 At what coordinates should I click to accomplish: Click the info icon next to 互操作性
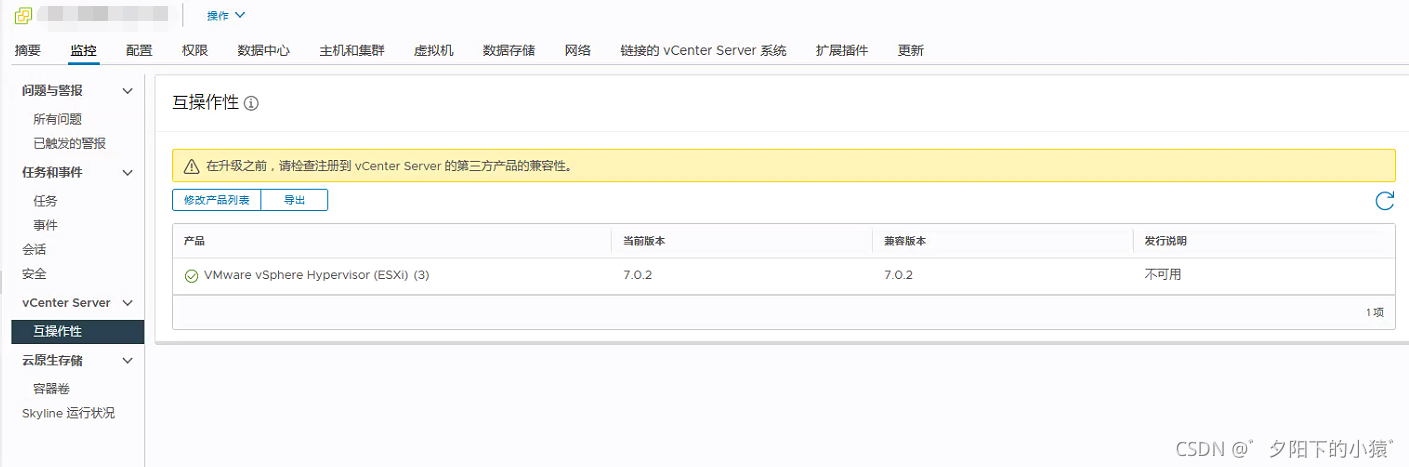[251, 103]
